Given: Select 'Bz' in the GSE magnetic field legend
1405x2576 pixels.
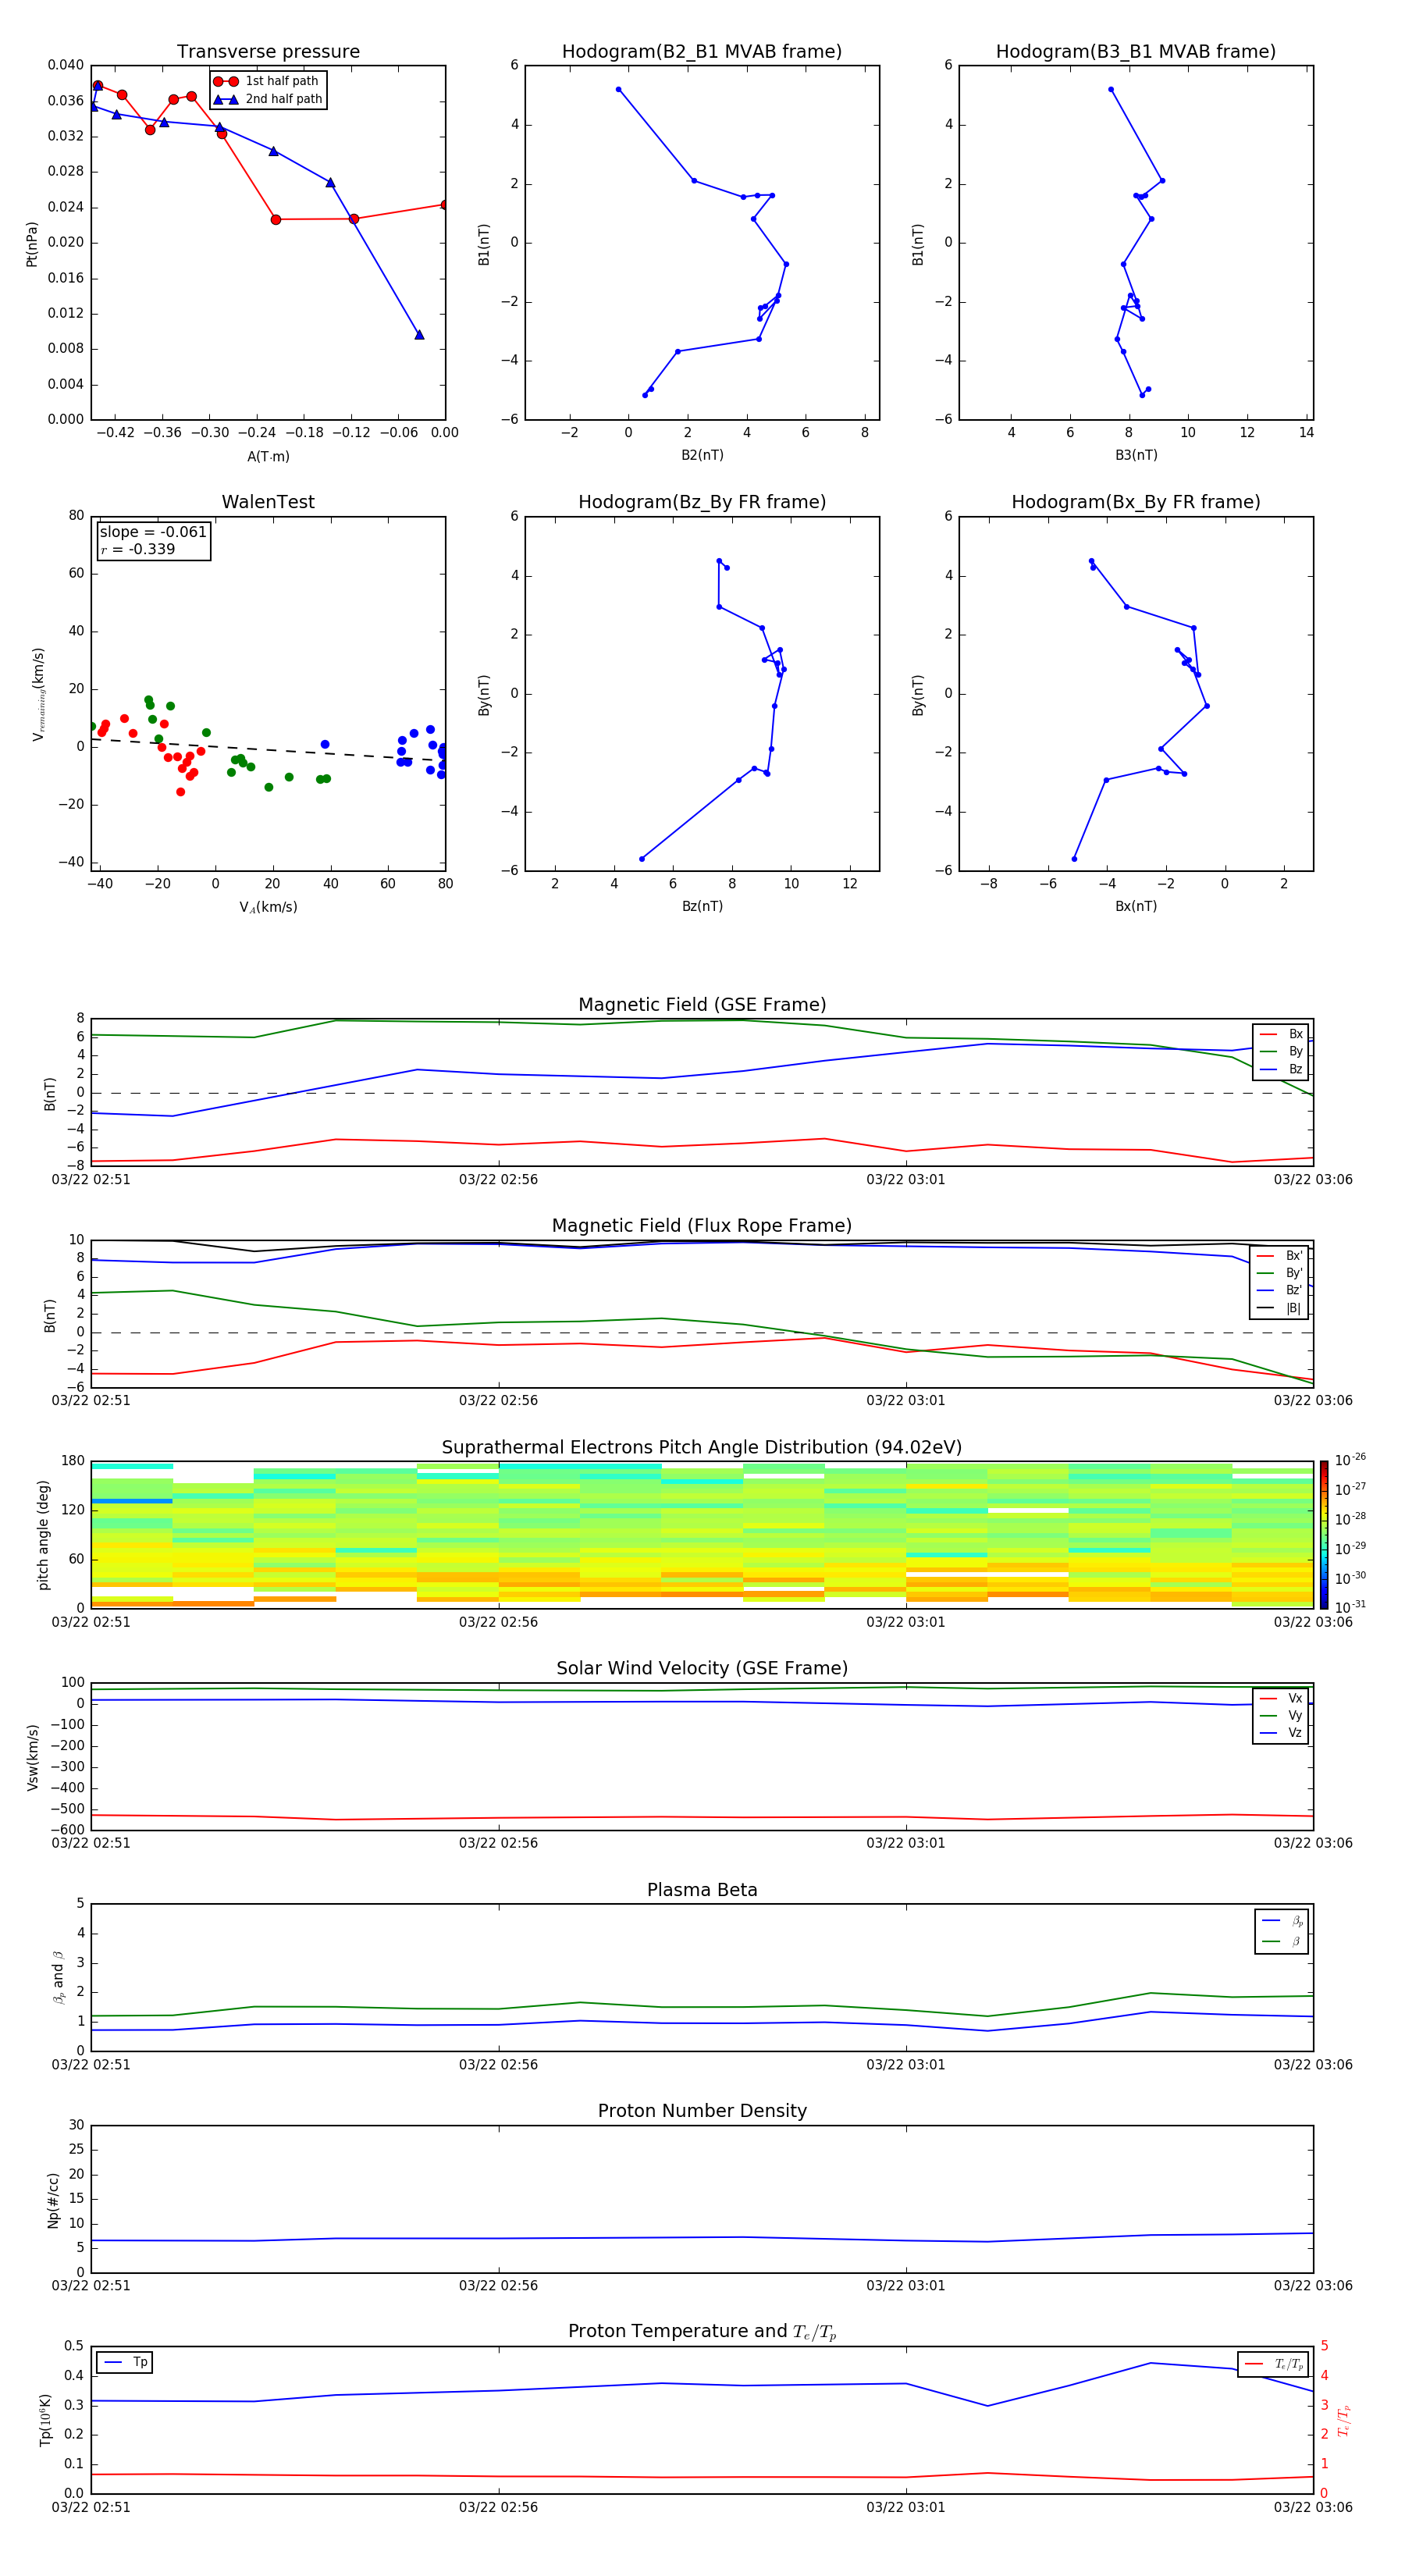Looking at the screenshot, I should pyautogui.click(x=1282, y=1069).
